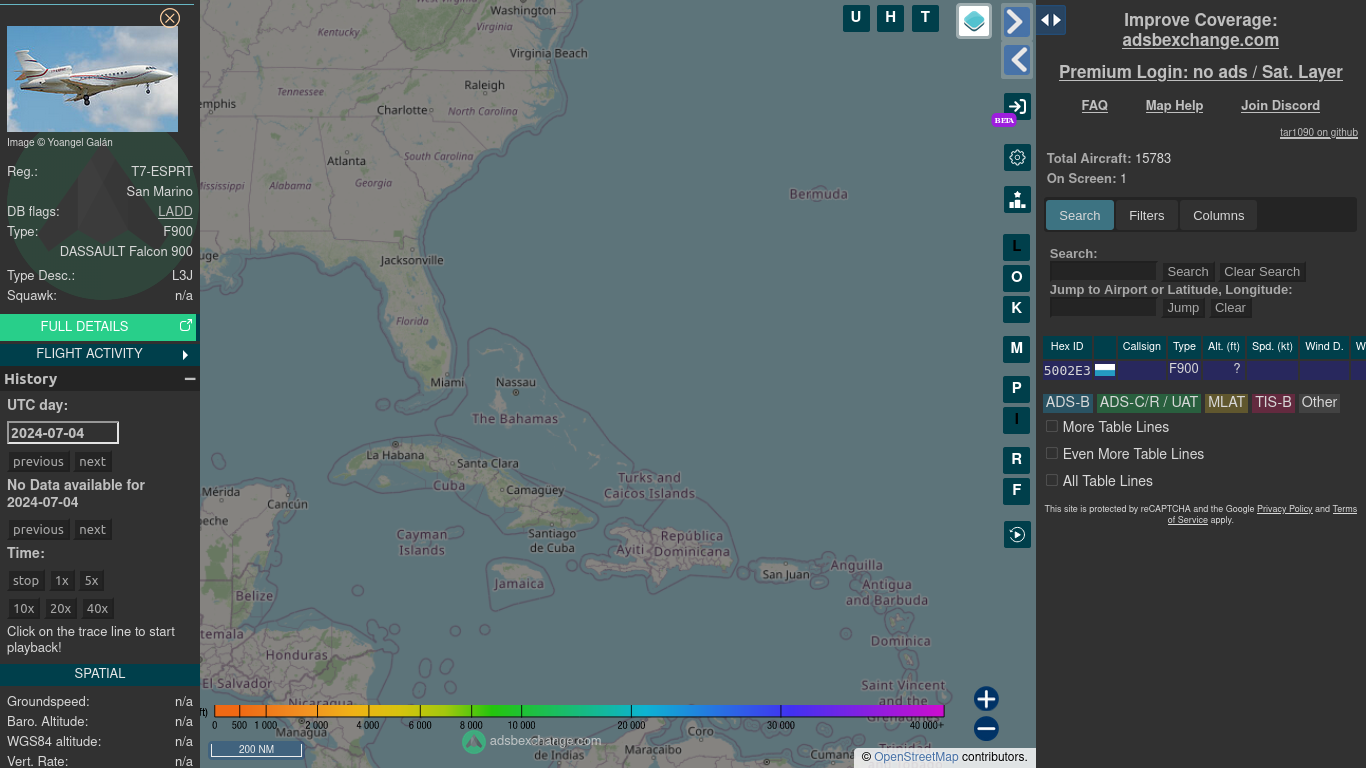
Task: Open the Join Discord link
Action: point(1280,105)
